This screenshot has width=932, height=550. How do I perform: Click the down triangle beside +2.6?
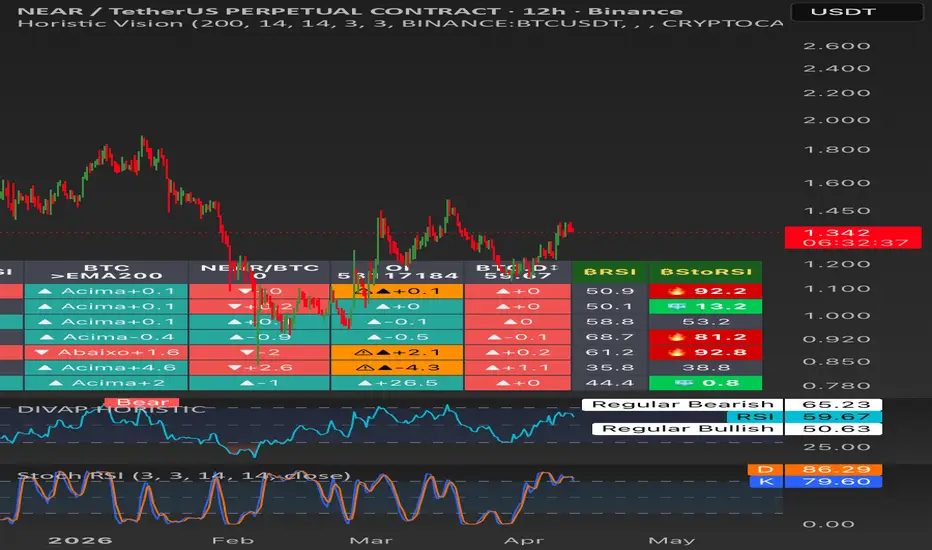point(235,368)
